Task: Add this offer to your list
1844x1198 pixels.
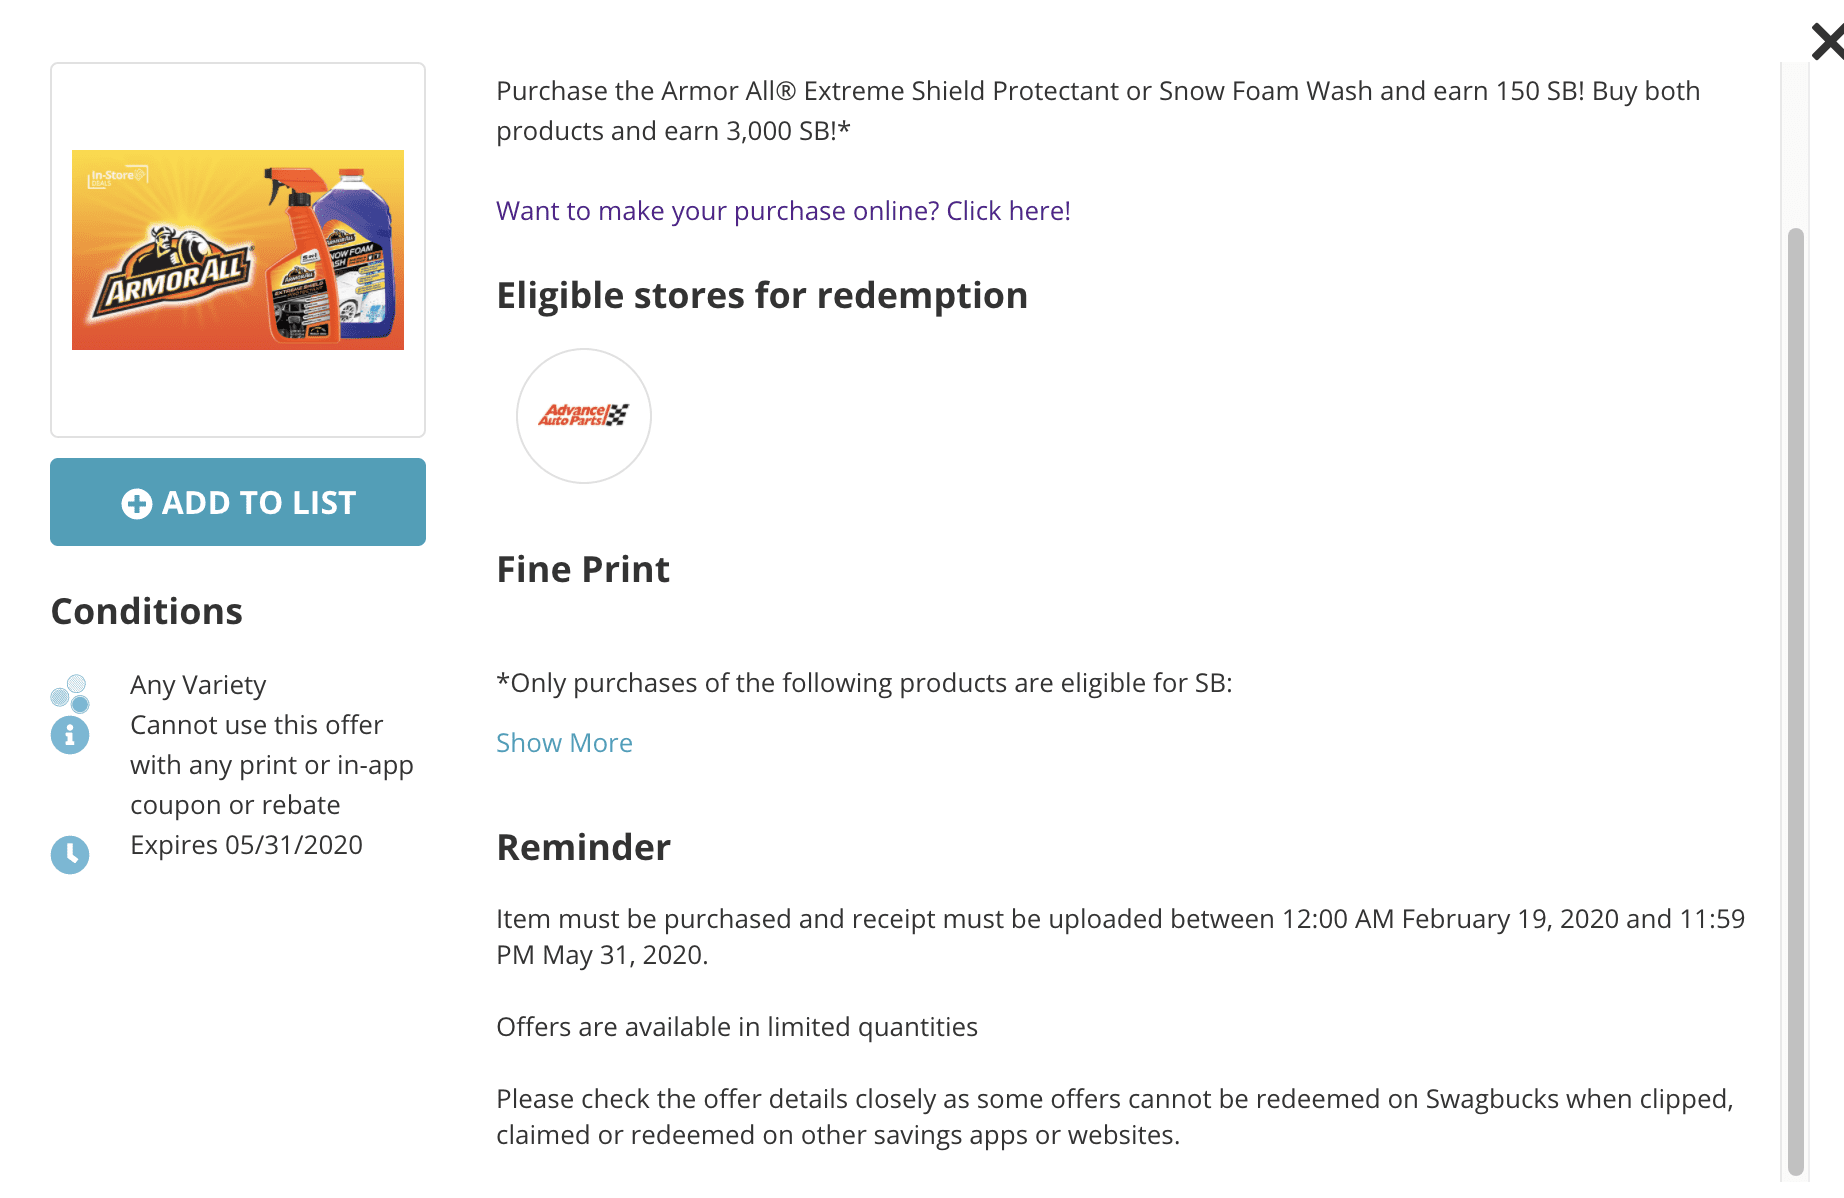Action: click(238, 502)
